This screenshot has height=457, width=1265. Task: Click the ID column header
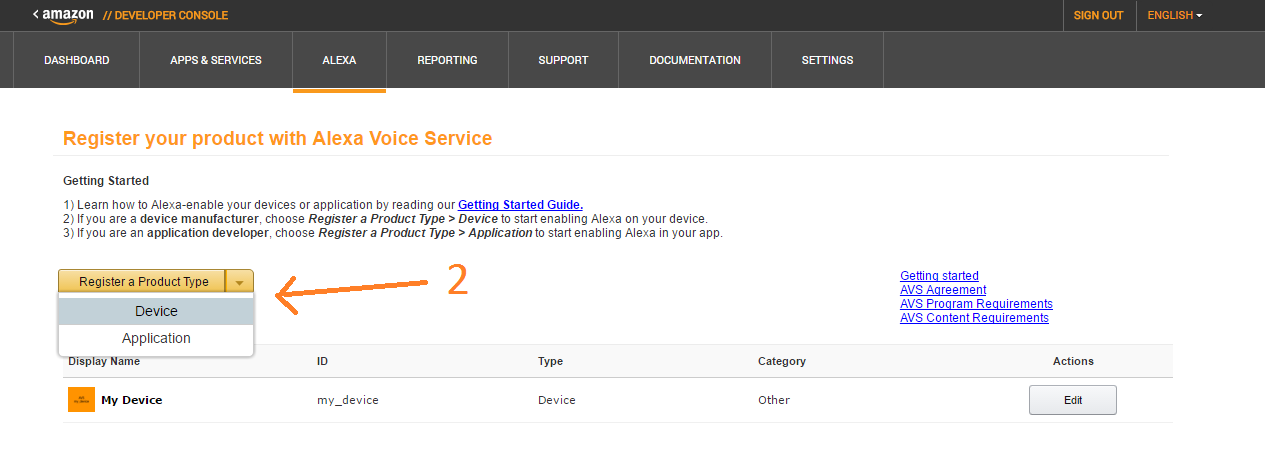click(322, 361)
